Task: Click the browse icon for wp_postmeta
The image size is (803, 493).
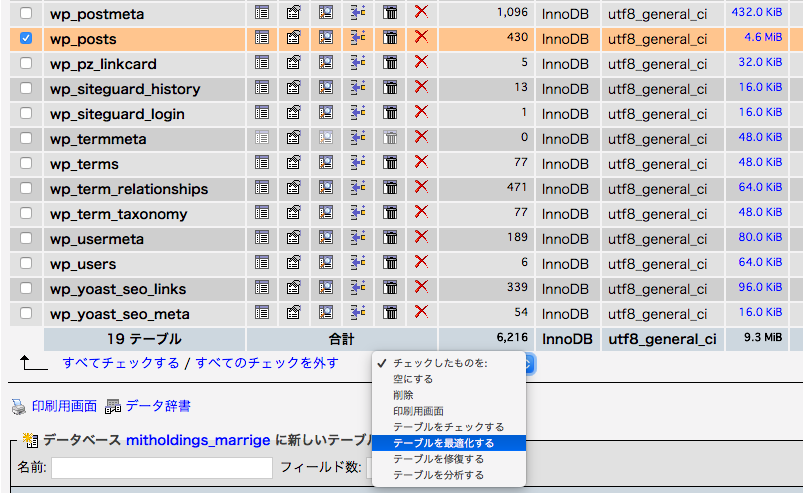Action: pyautogui.click(x=262, y=14)
